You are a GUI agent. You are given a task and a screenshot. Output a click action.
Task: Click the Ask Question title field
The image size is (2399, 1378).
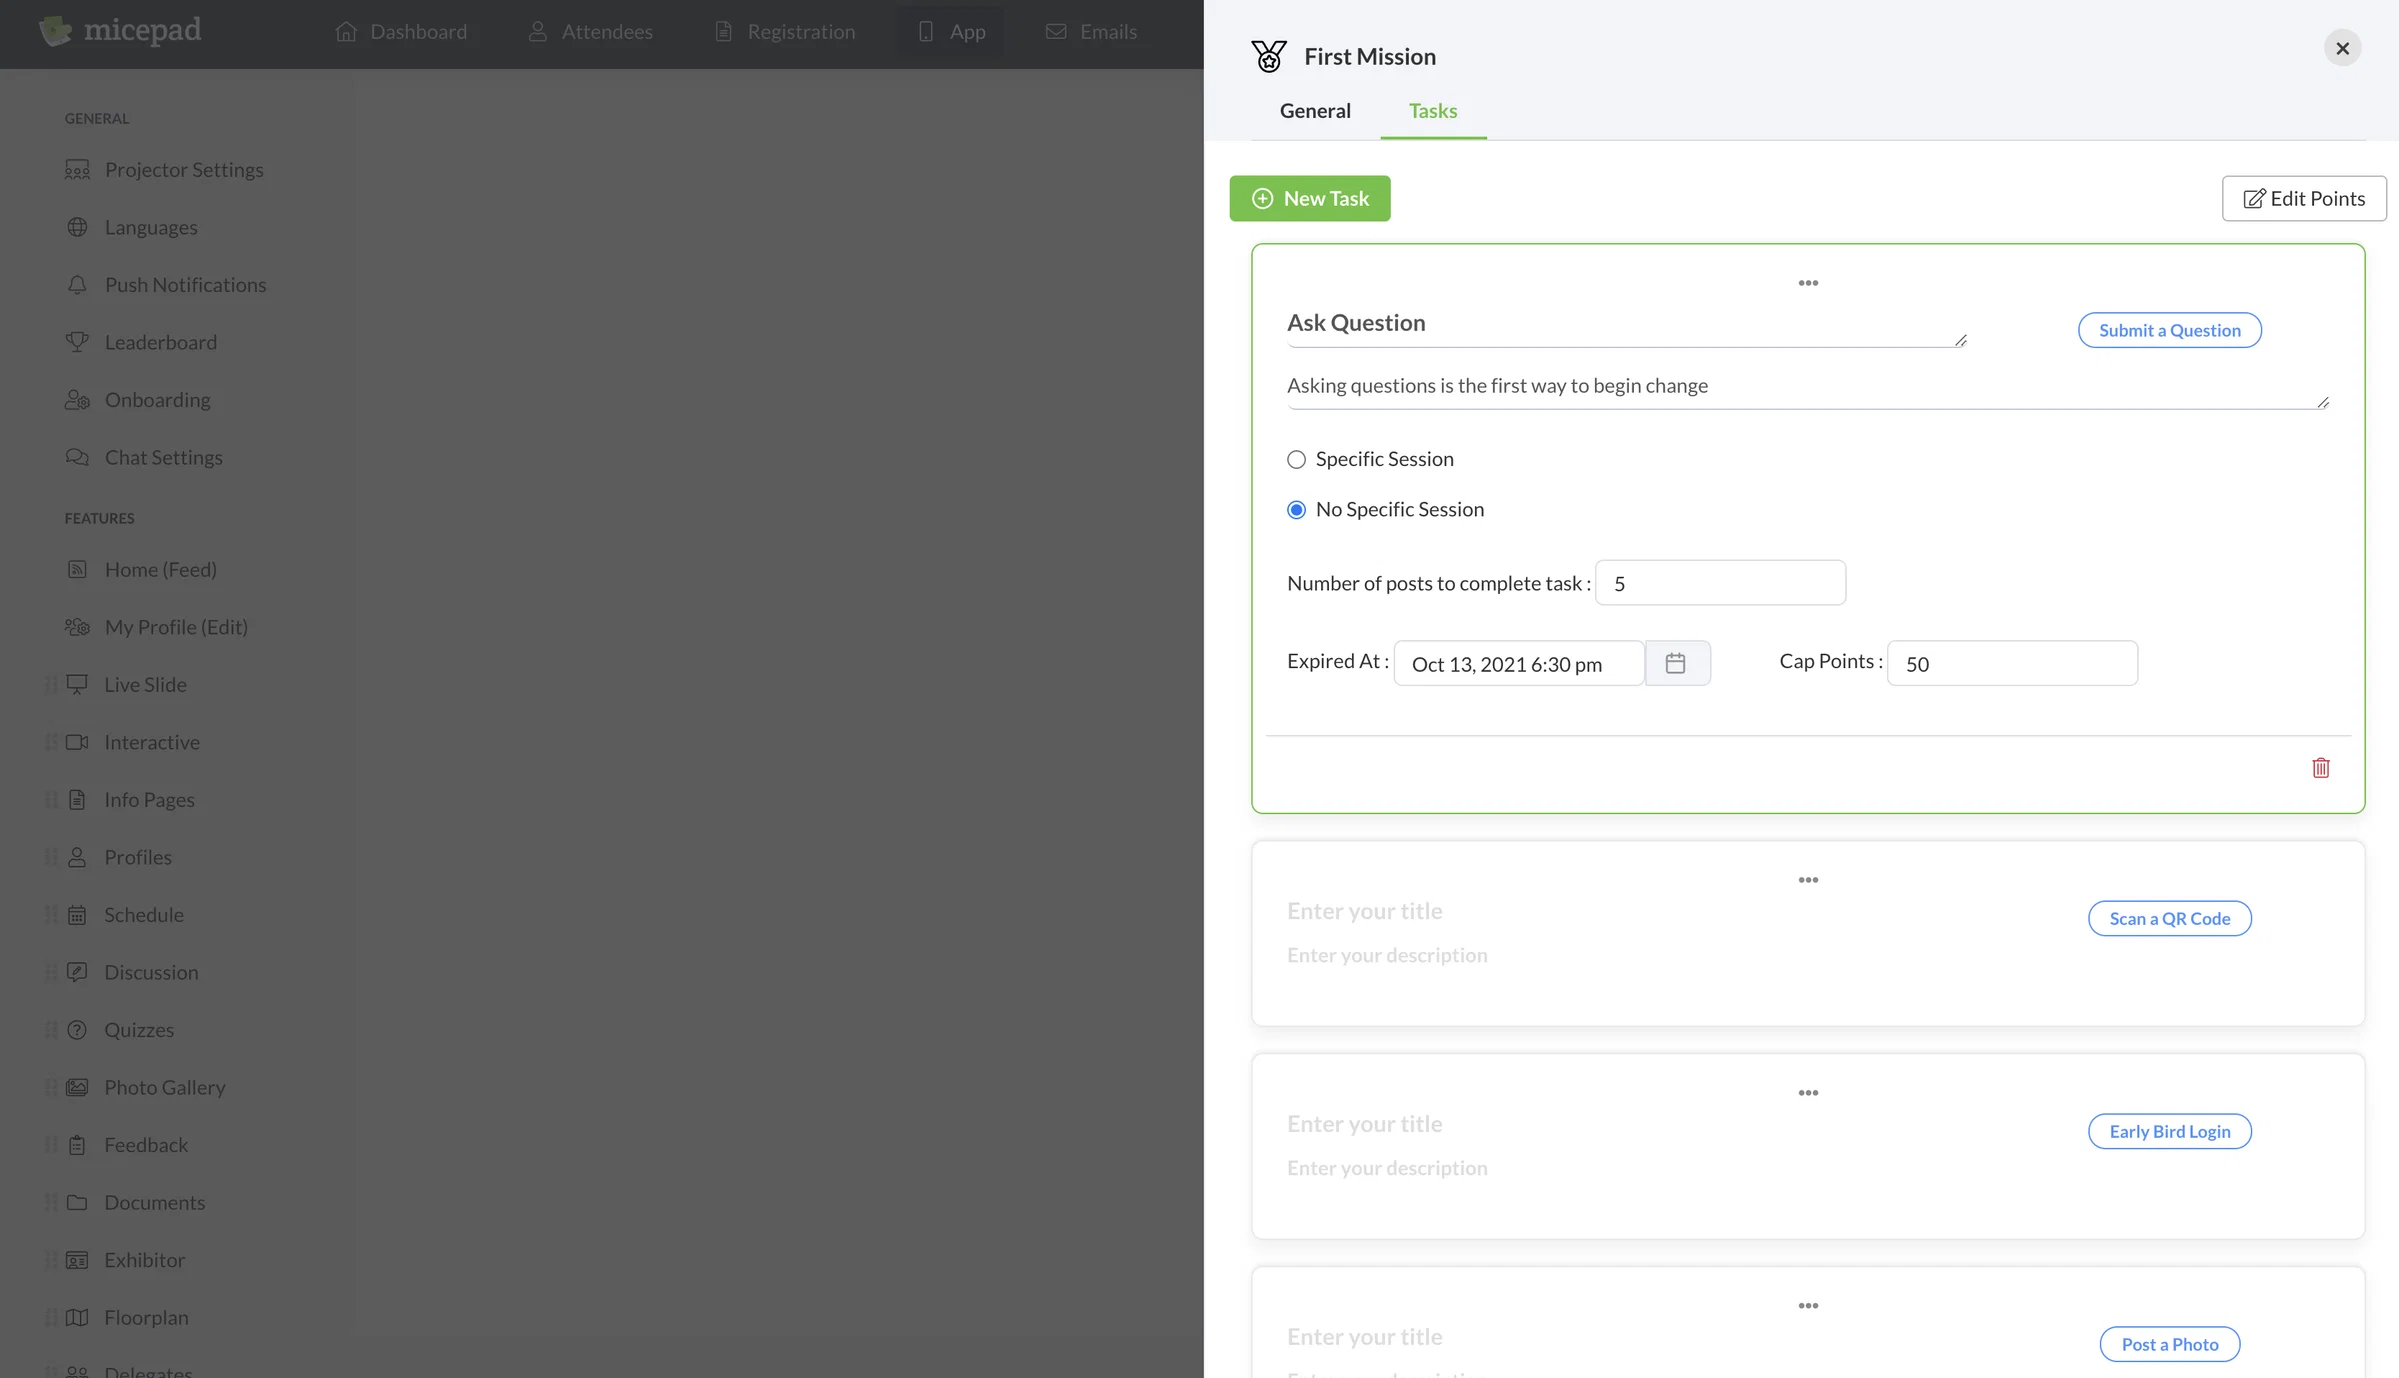pyautogui.click(x=1627, y=324)
